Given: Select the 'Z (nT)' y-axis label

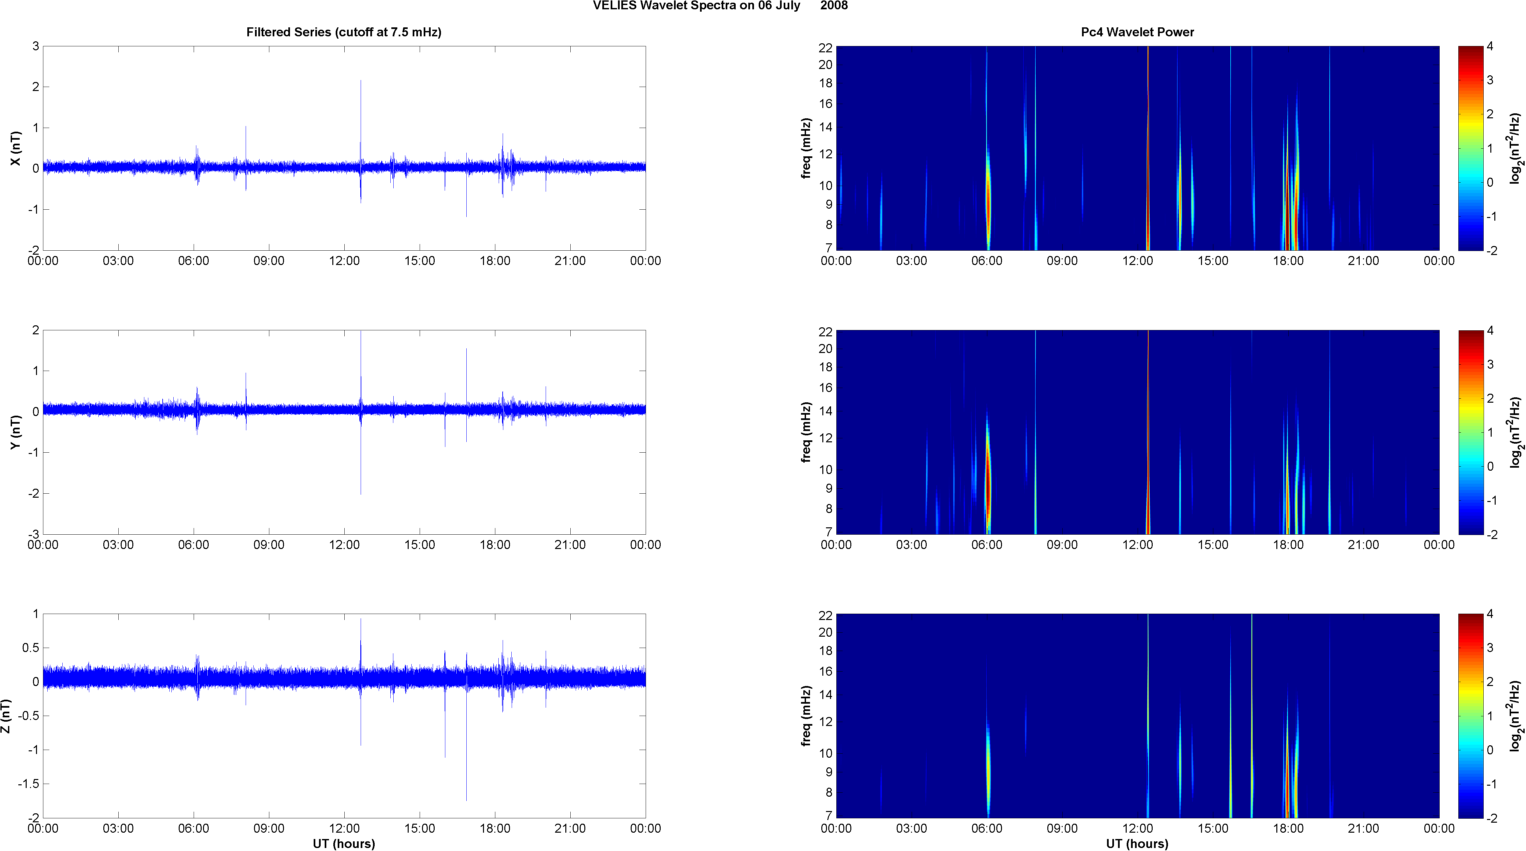Looking at the screenshot, I should (x=6, y=716).
